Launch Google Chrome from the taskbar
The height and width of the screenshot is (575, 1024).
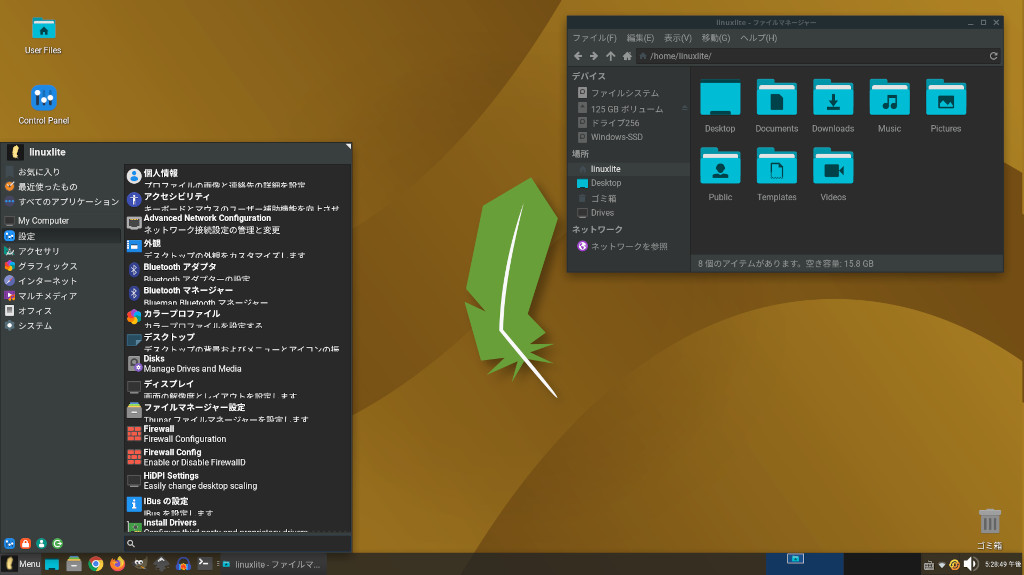96,564
